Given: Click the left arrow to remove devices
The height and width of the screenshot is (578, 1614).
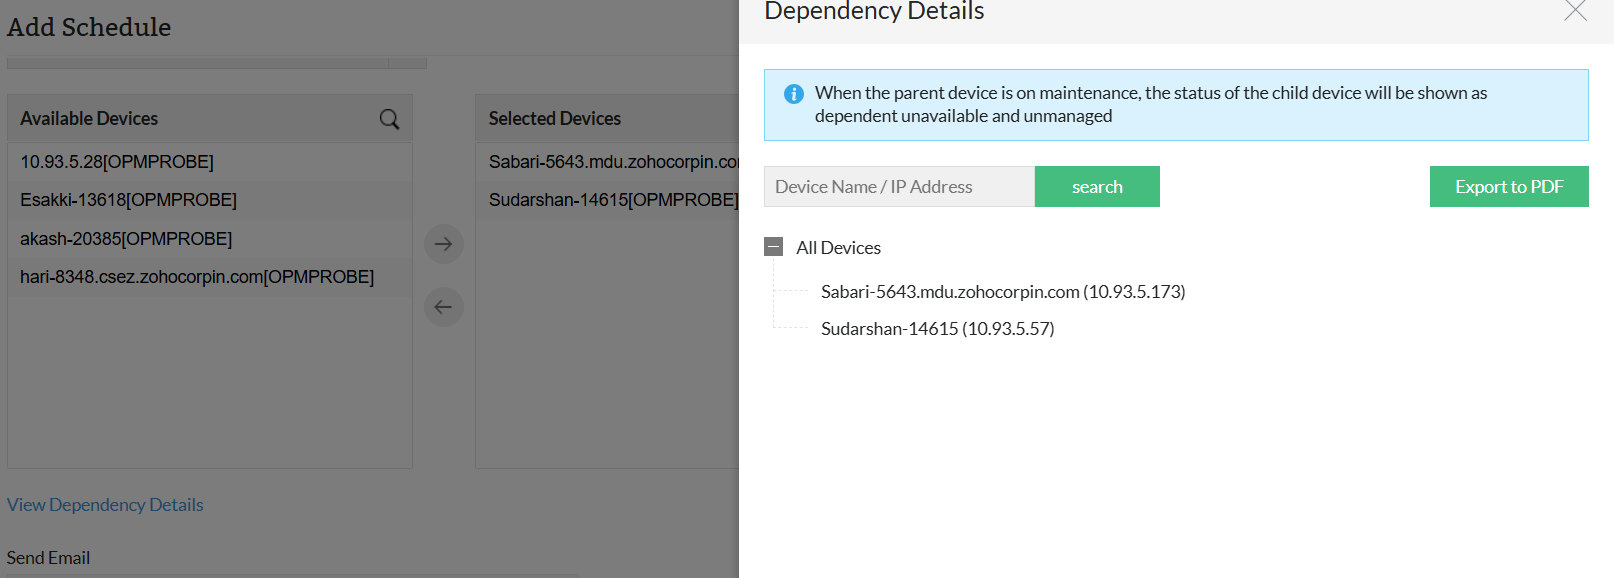Looking at the screenshot, I should (x=444, y=307).
